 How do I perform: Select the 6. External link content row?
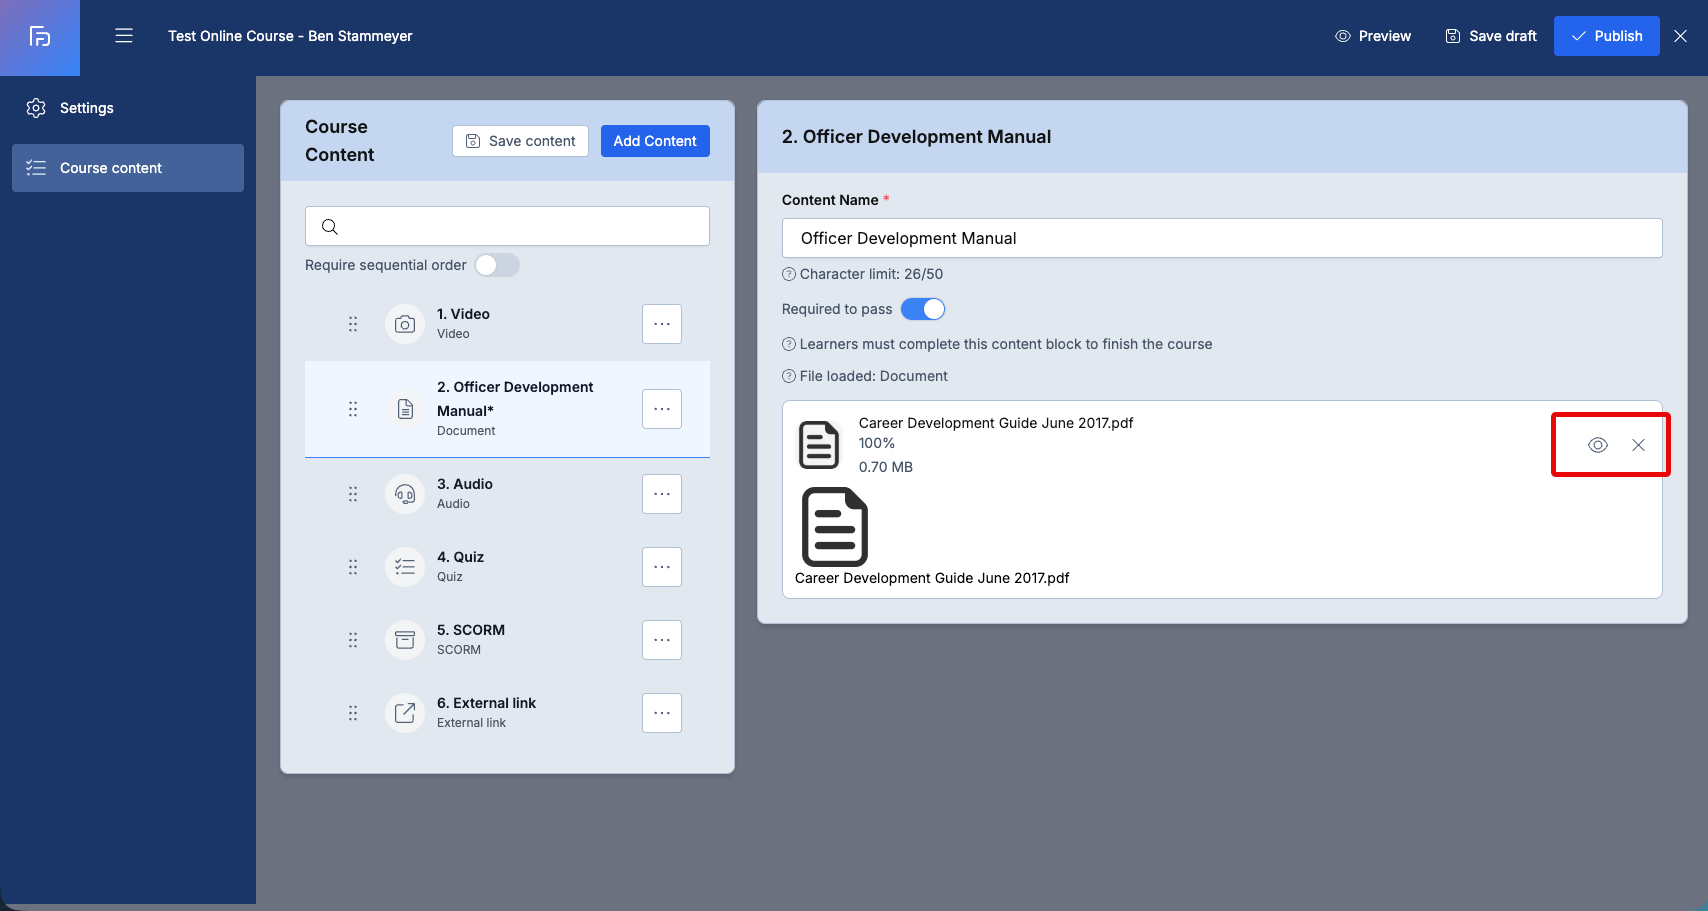[x=507, y=713]
